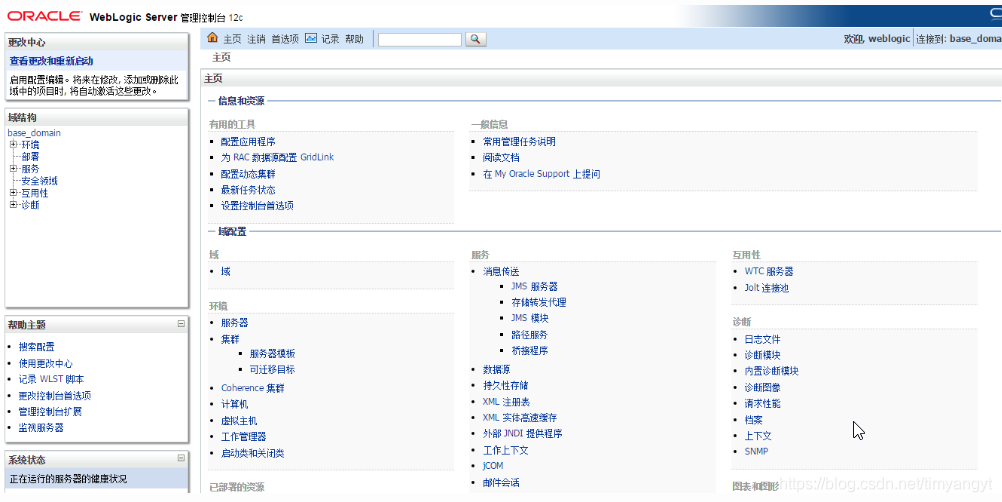Collapse the 帮助主题 panel via minimize icon
1002x502 pixels.
(x=181, y=324)
